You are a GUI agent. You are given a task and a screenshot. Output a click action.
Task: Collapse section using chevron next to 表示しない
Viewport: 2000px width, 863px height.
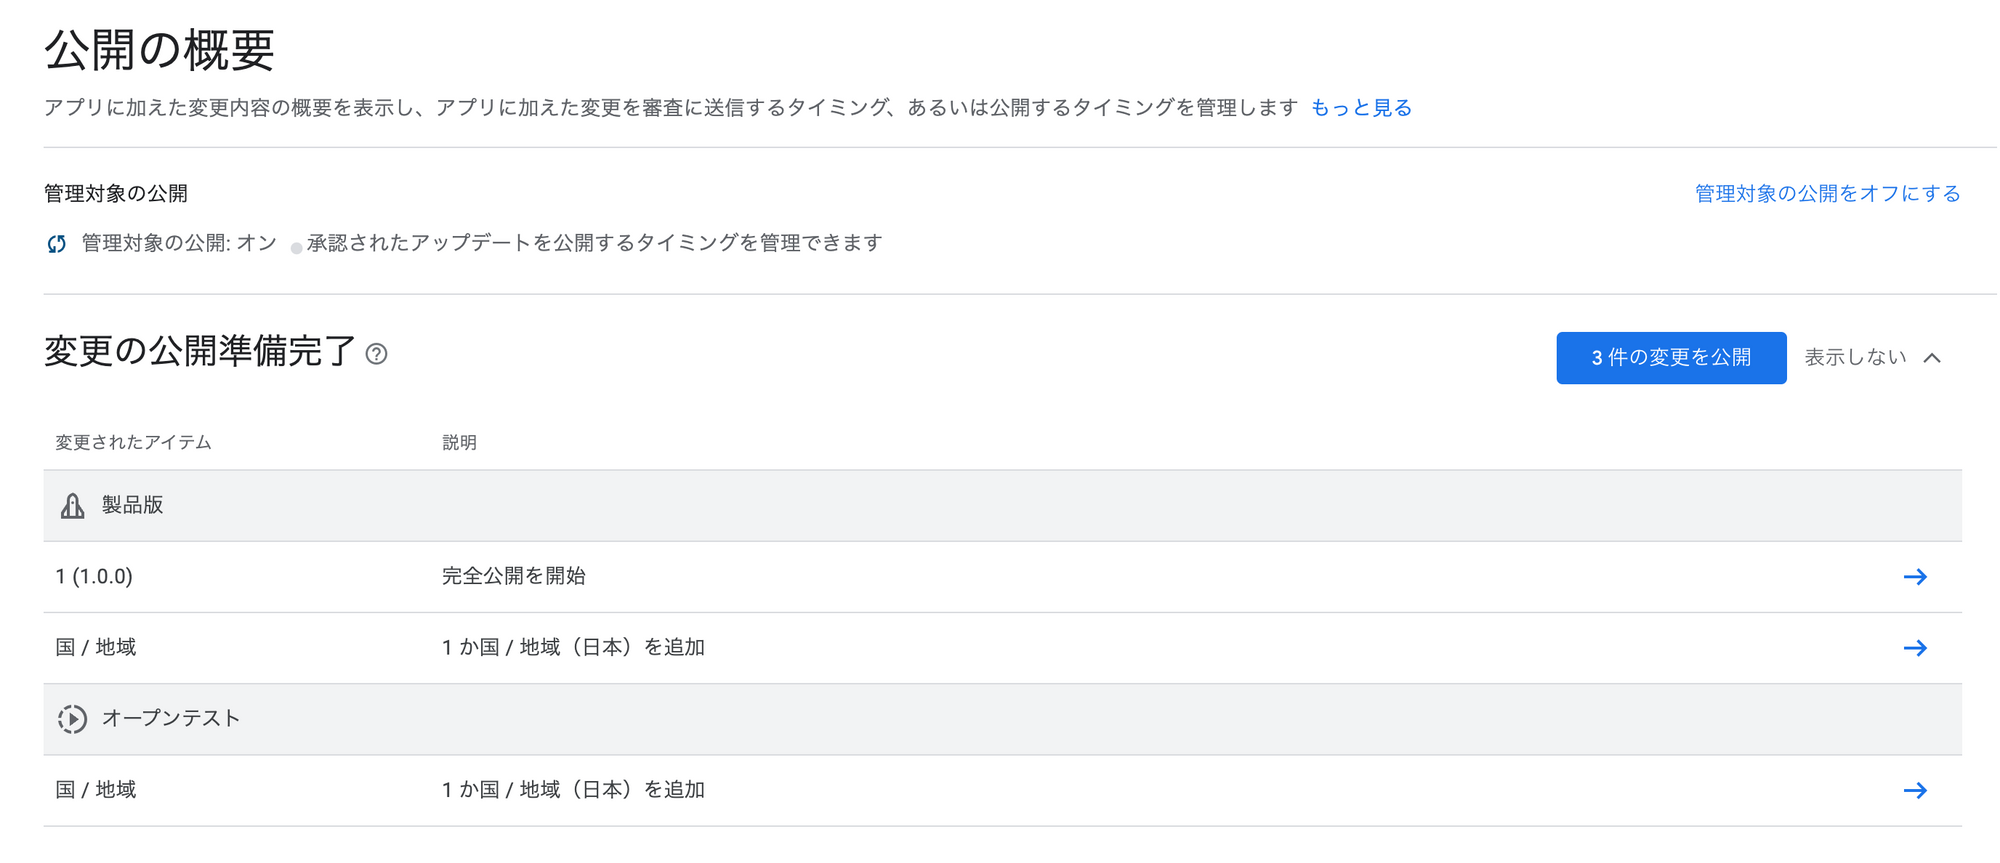click(x=1932, y=358)
